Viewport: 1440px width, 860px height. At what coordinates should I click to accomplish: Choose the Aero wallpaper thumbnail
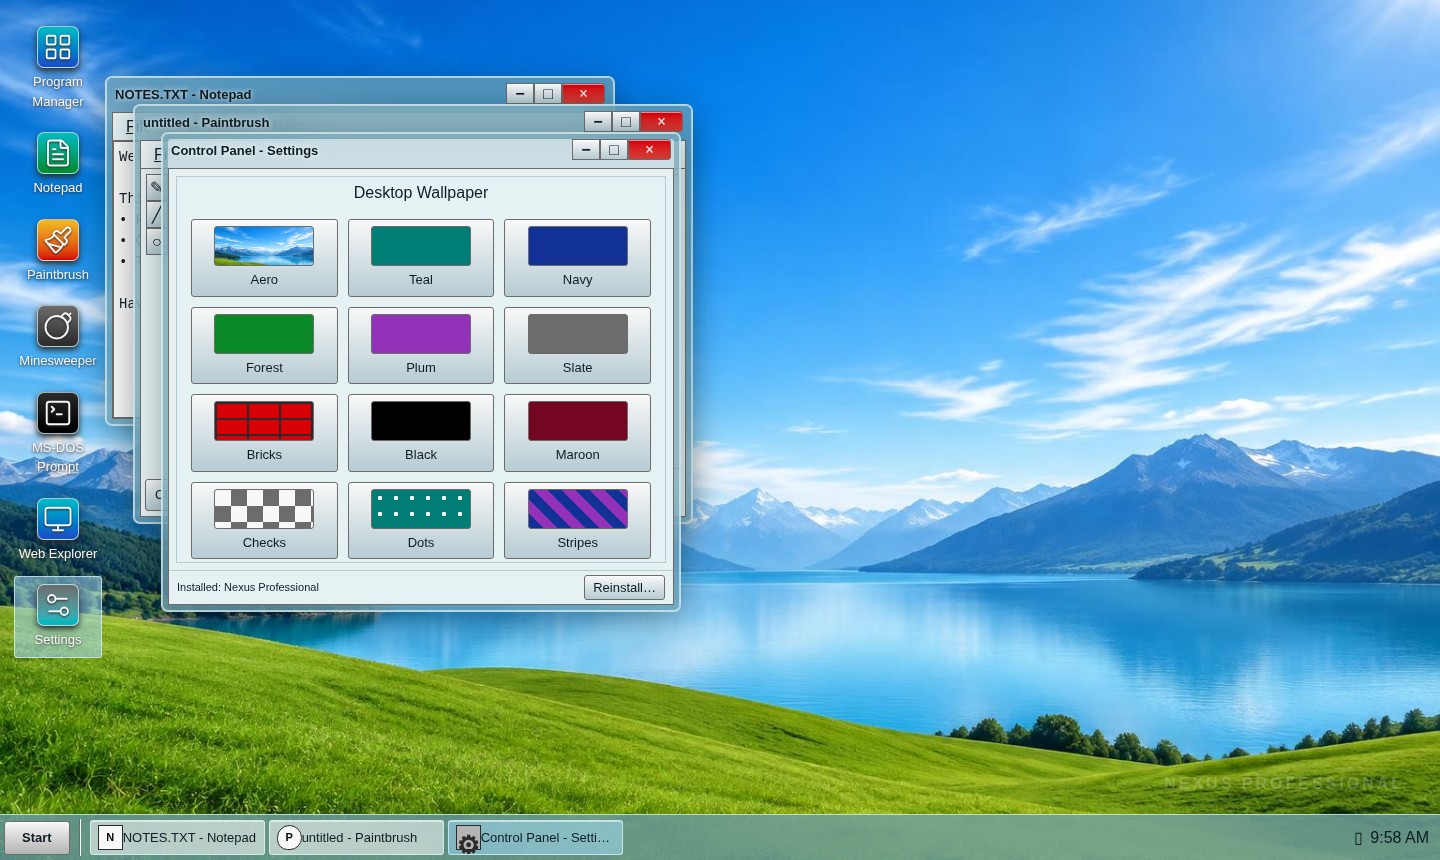click(x=264, y=258)
